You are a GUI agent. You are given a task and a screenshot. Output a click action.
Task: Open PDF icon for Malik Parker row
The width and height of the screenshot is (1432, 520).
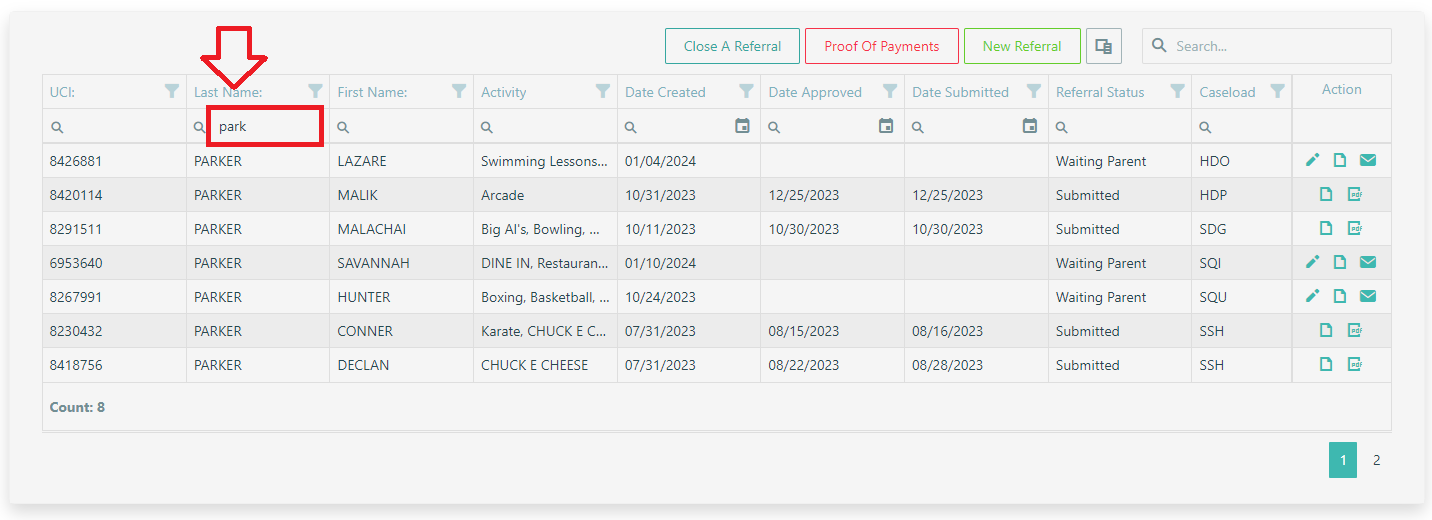[1355, 194]
